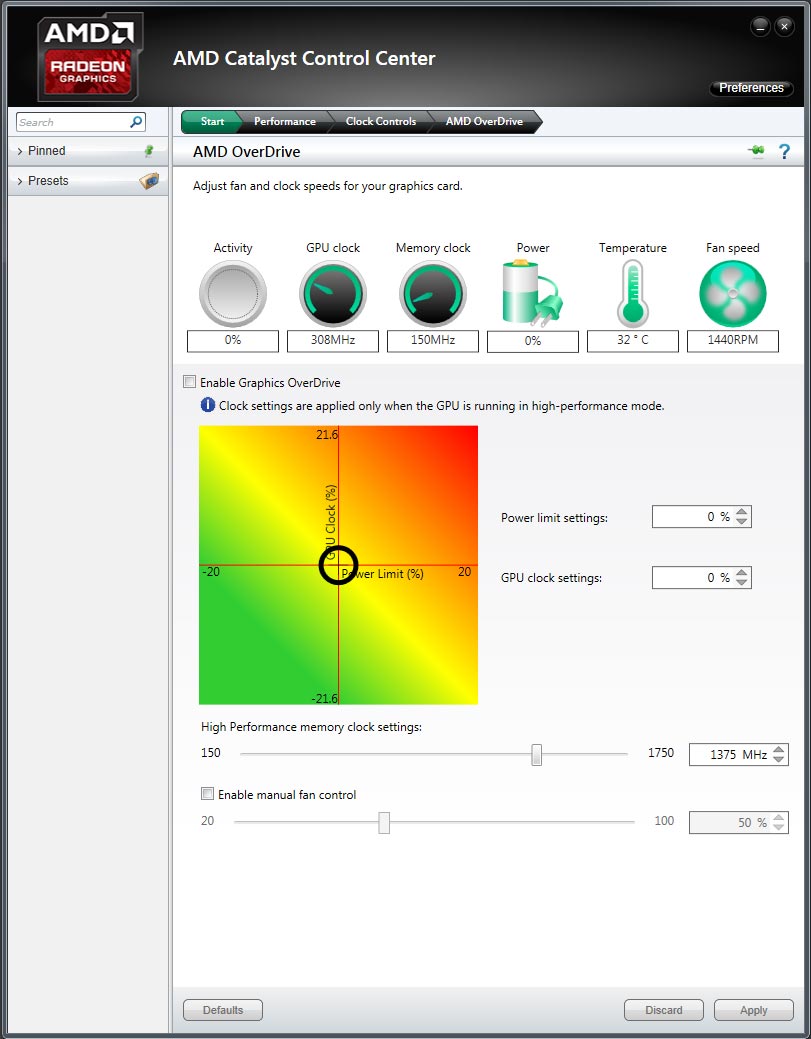811x1039 pixels.
Task: Decrease memory clock MHz with down arrow
Action: tap(779, 759)
